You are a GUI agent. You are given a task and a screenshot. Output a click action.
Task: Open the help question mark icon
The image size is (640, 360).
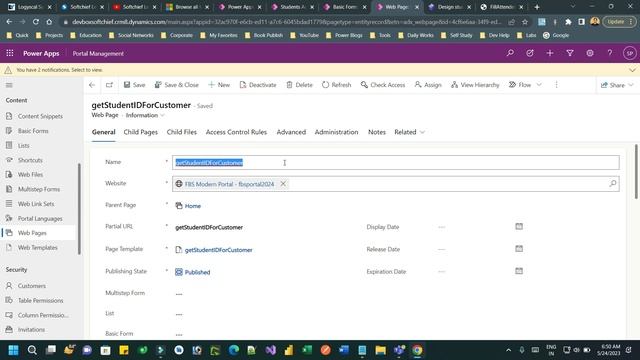click(x=610, y=53)
